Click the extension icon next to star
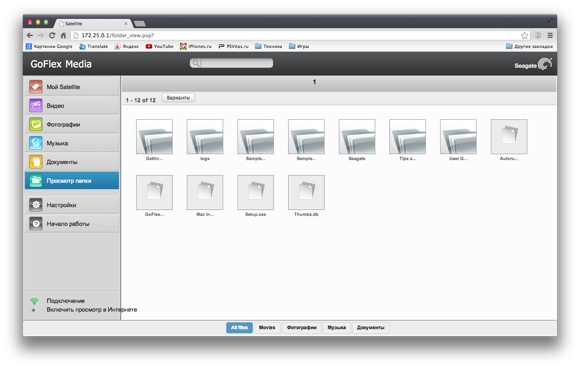The height and width of the screenshot is (368, 580). (x=538, y=36)
